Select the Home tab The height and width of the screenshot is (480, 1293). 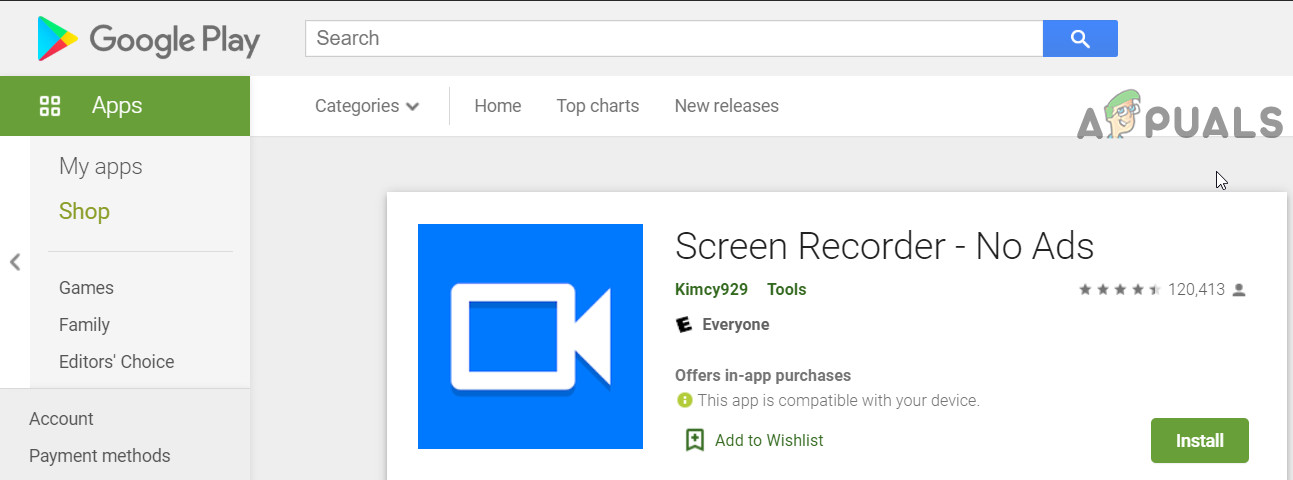click(498, 106)
